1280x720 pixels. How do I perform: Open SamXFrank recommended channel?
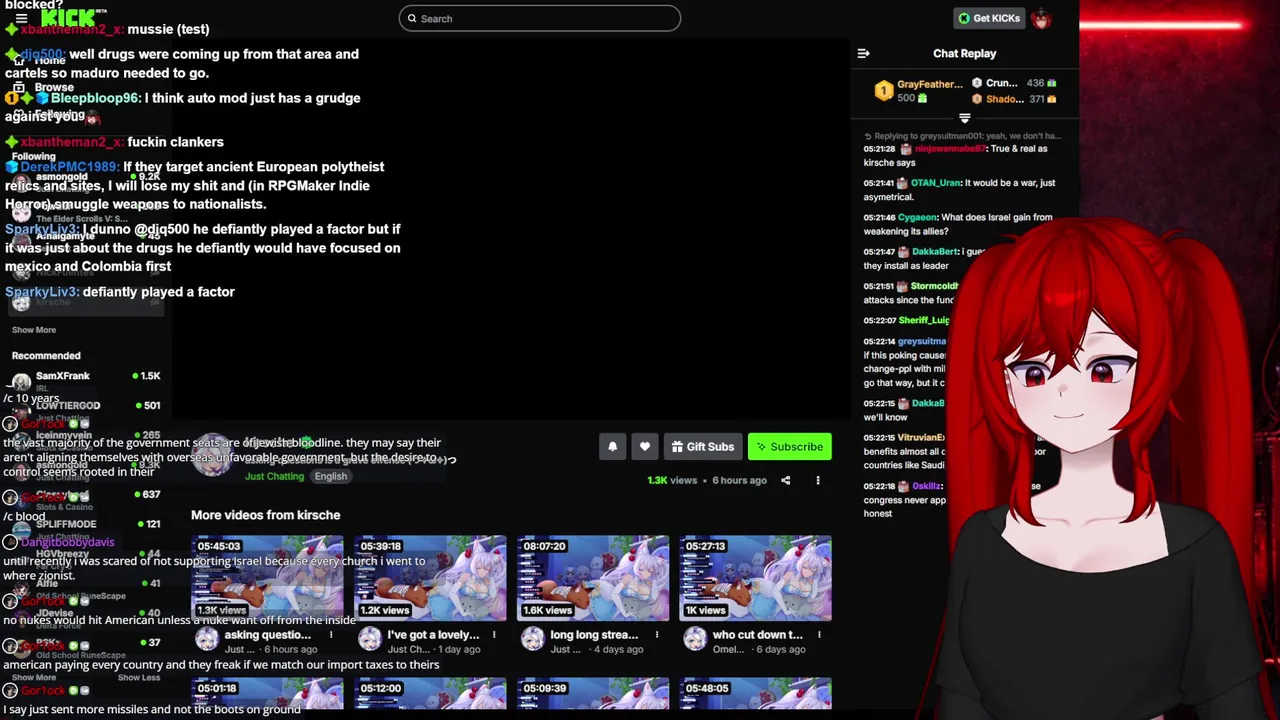85,383
